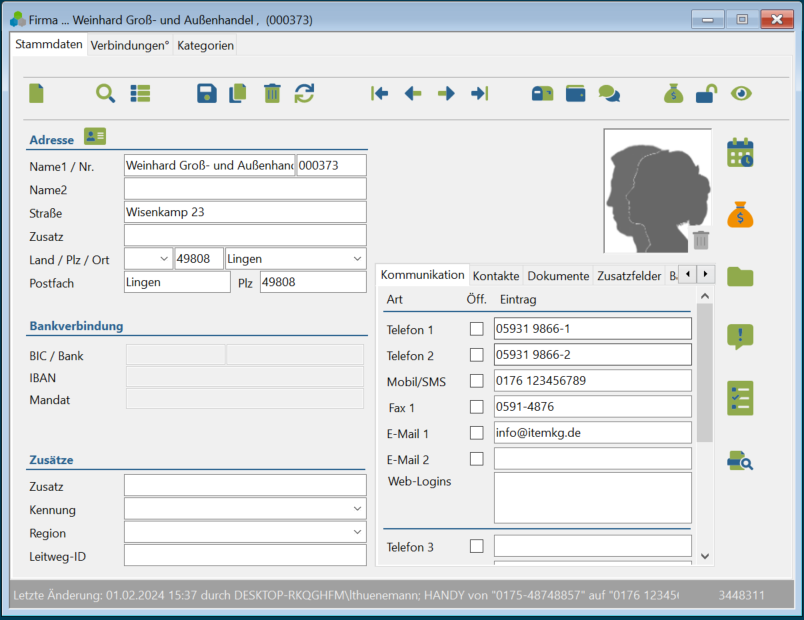Check the Öff. box for Telefon 1

(x=476, y=329)
